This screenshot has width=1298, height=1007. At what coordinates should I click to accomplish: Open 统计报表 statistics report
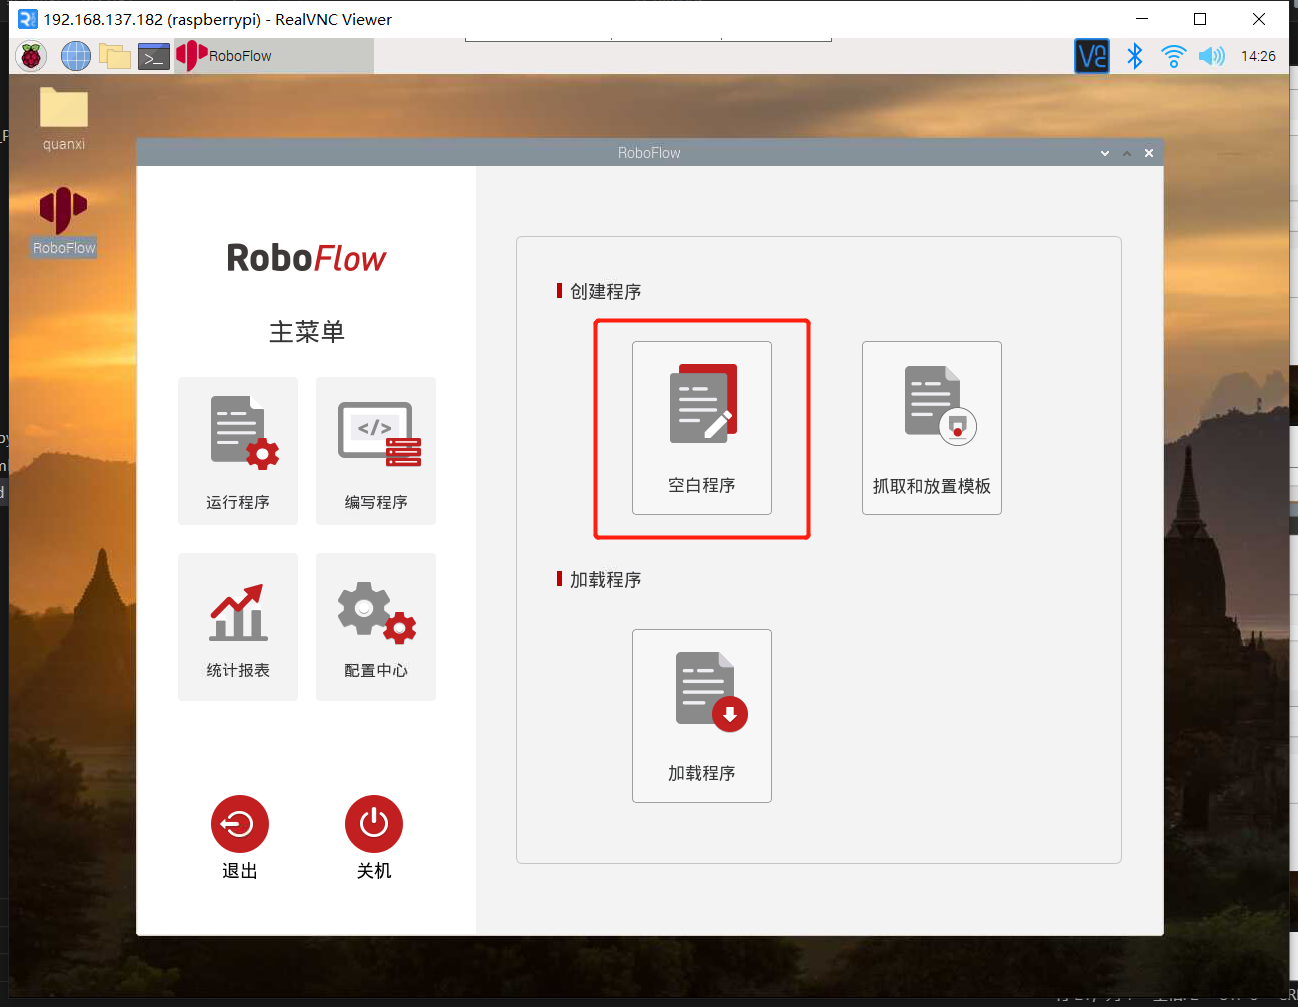pyautogui.click(x=238, y=626)
